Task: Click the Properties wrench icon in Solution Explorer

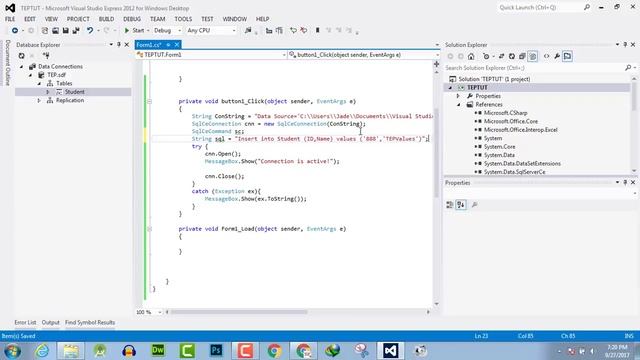Action: 557,56
